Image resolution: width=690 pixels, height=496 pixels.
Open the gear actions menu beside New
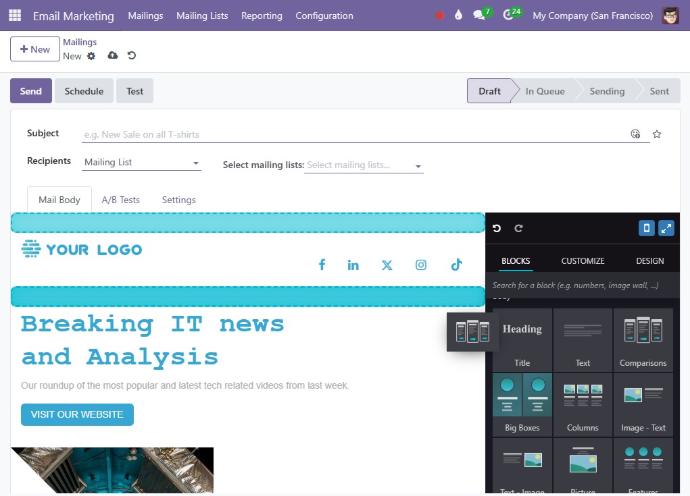(x=92, y=56)
